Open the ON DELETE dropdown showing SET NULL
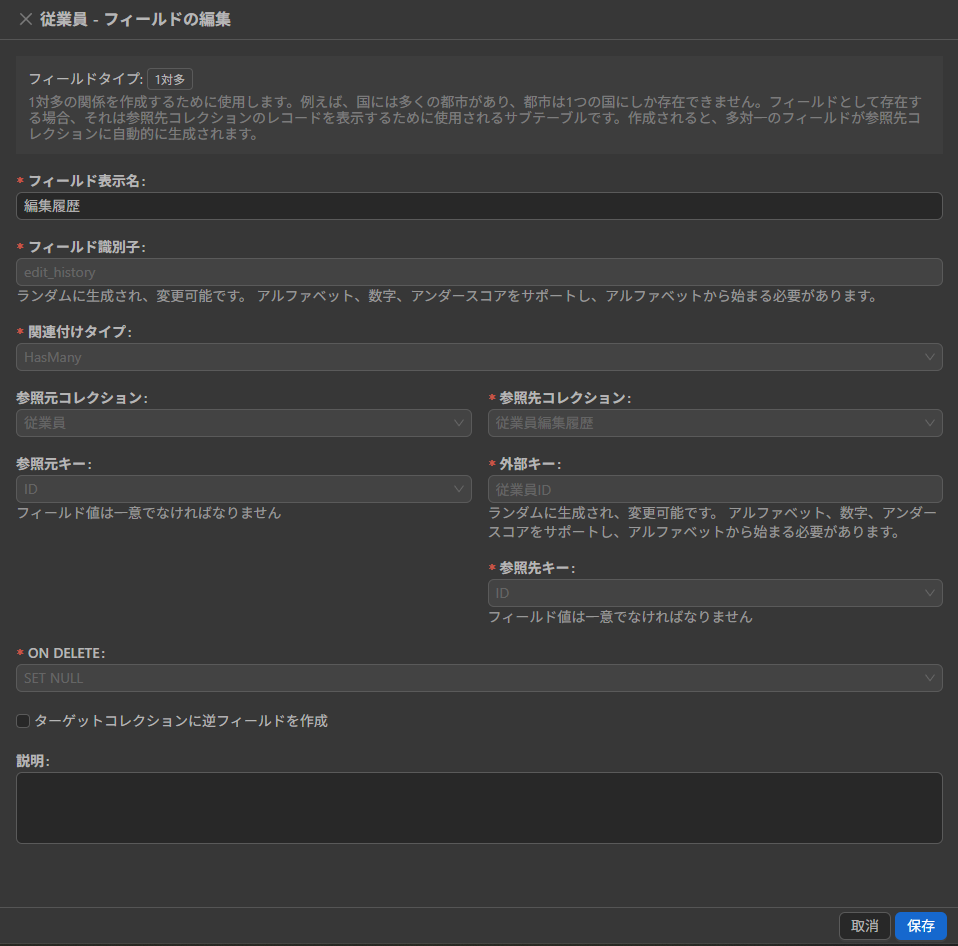The width and height of the screenshot is (958, 946). click(x=479, y=678)
